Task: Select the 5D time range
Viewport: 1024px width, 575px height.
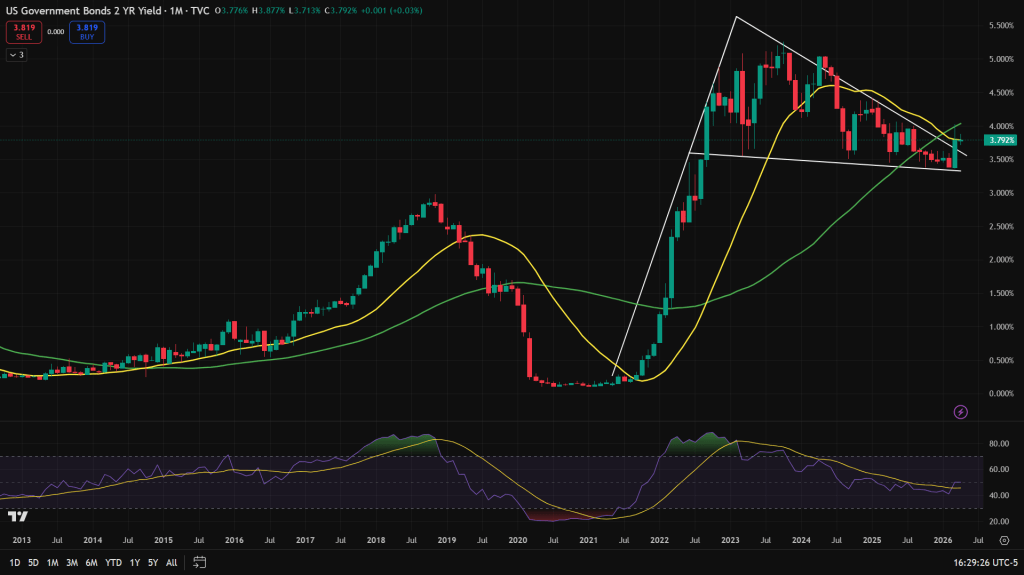Action: (35, 562)
